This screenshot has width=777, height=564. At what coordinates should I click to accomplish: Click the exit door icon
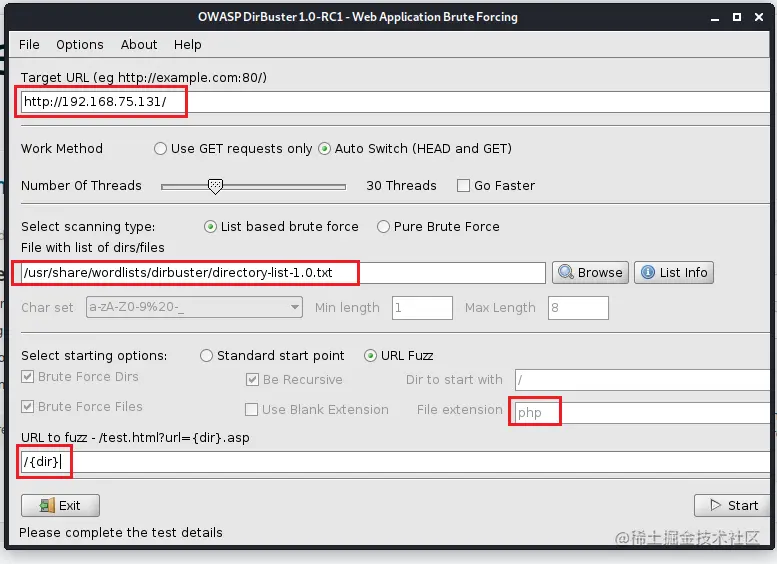47,506
